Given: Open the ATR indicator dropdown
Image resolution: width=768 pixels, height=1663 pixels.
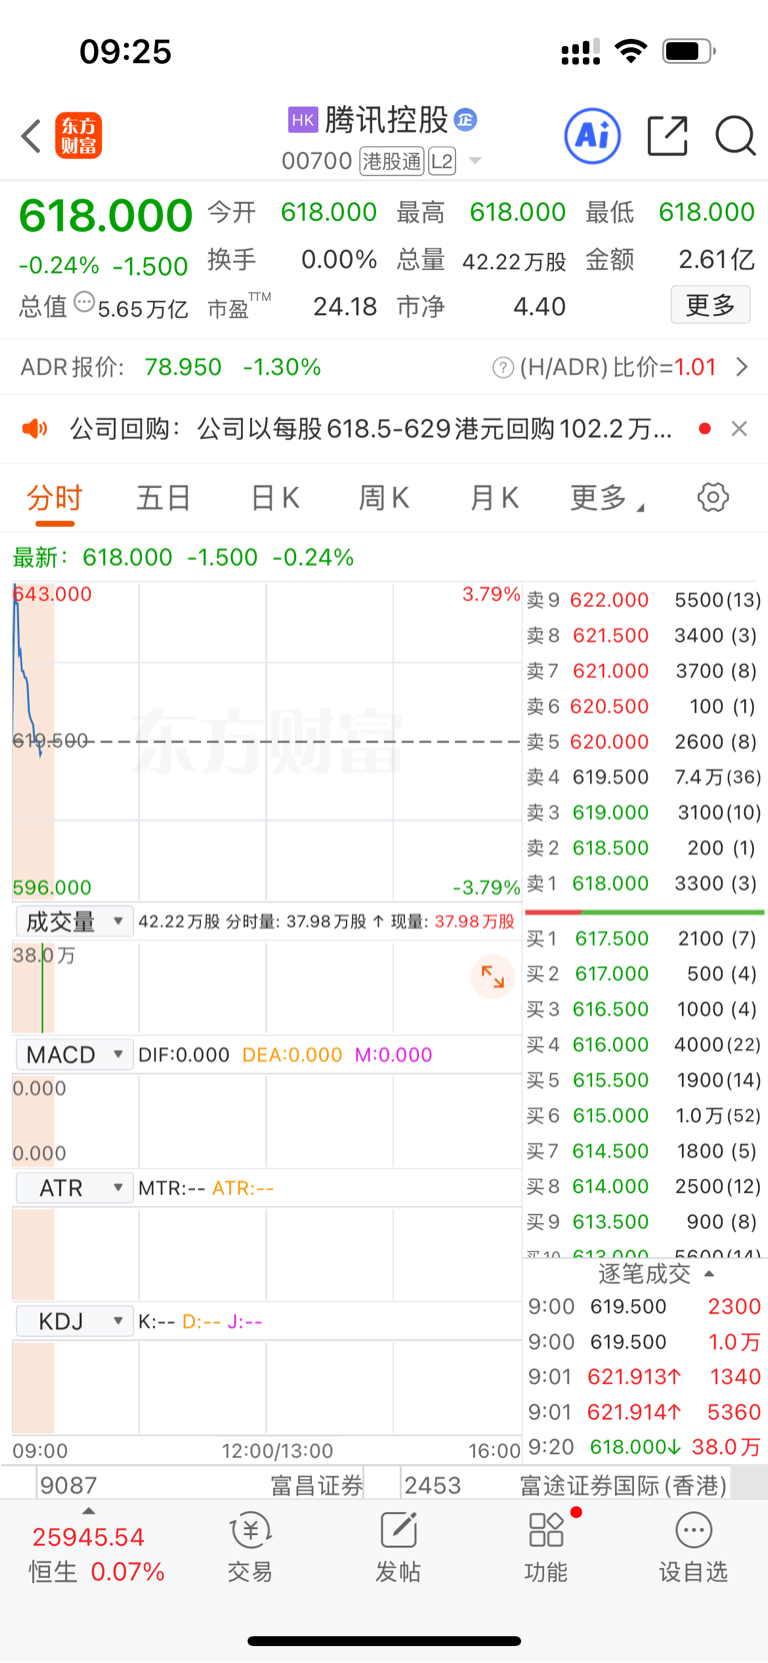Looking at the screenshot, I should pos(74,1188).
